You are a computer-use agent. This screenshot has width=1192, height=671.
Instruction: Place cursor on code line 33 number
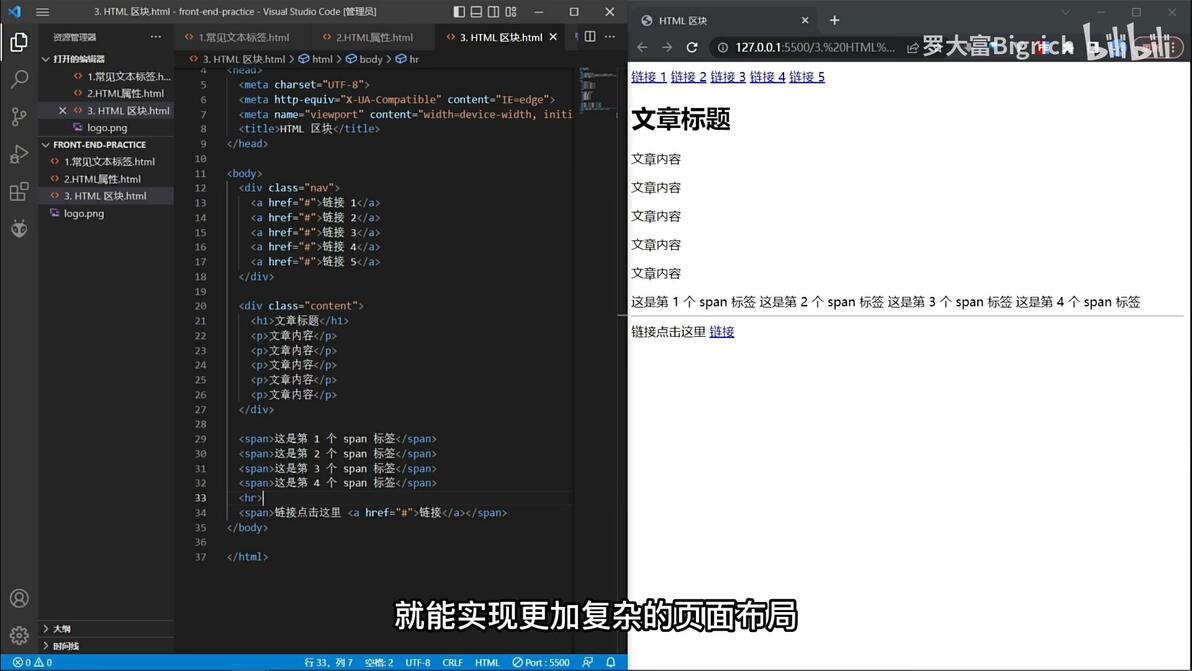(200, 498)
